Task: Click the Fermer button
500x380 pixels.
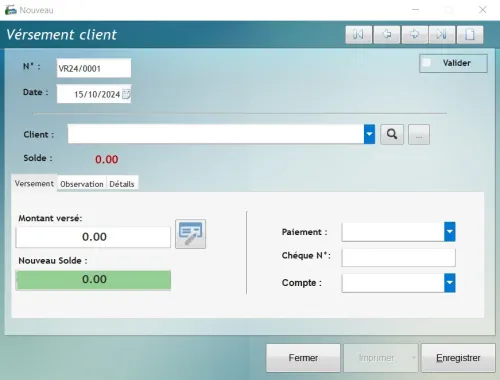Action: pos(303,358)
